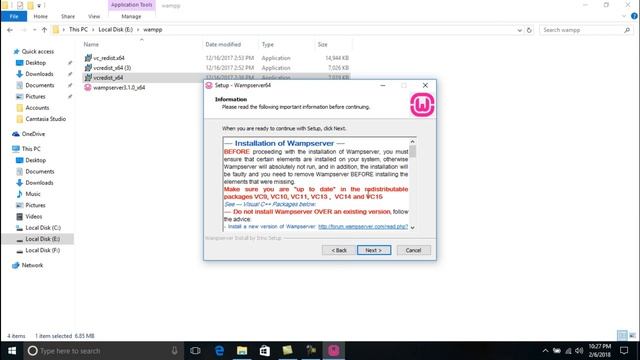
Task: Launch Microsoft Edge from taskbar
Action: (x=219, y=351)
